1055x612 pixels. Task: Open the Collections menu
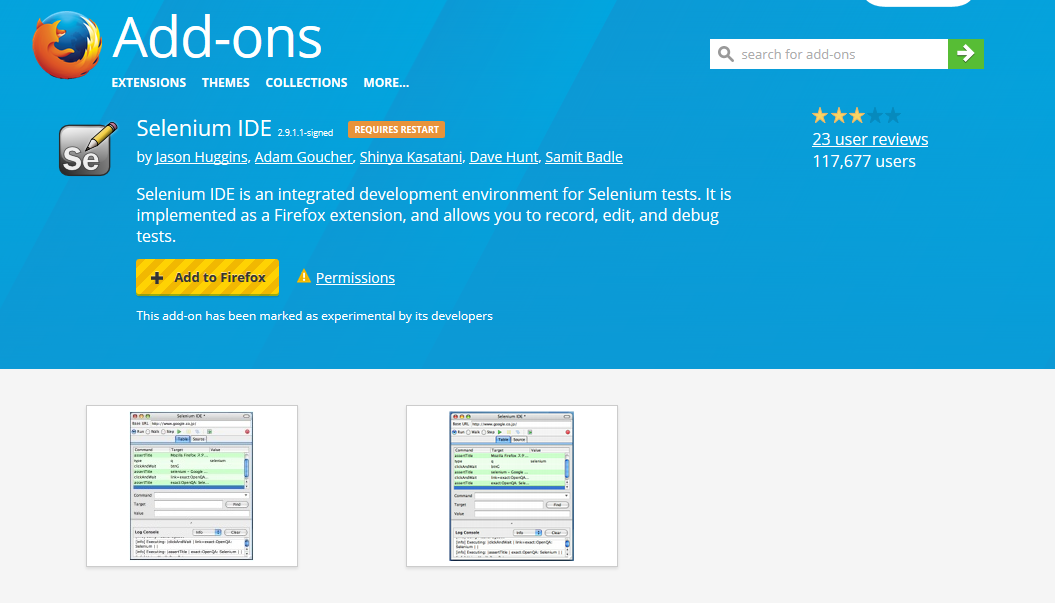306,83
